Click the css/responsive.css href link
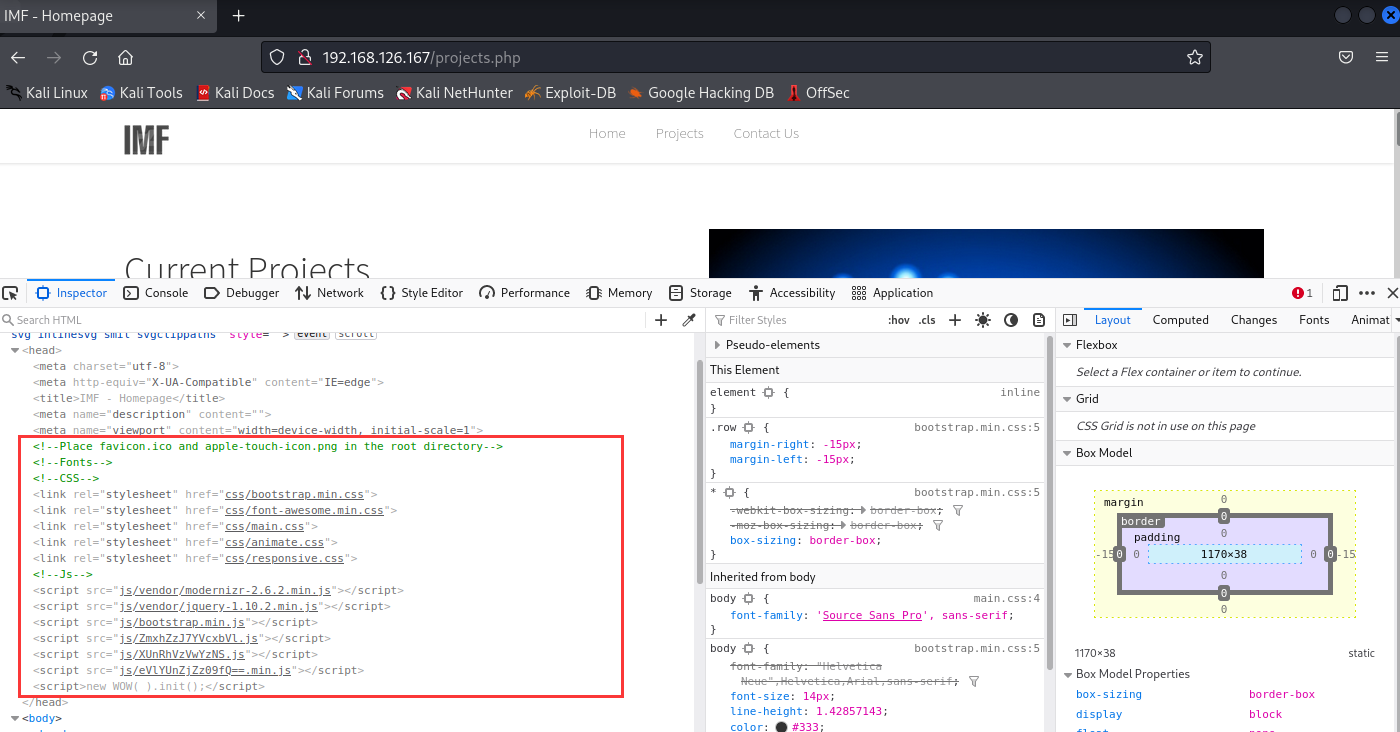This screenshot has width=1400, height=732. click(287, 558)
